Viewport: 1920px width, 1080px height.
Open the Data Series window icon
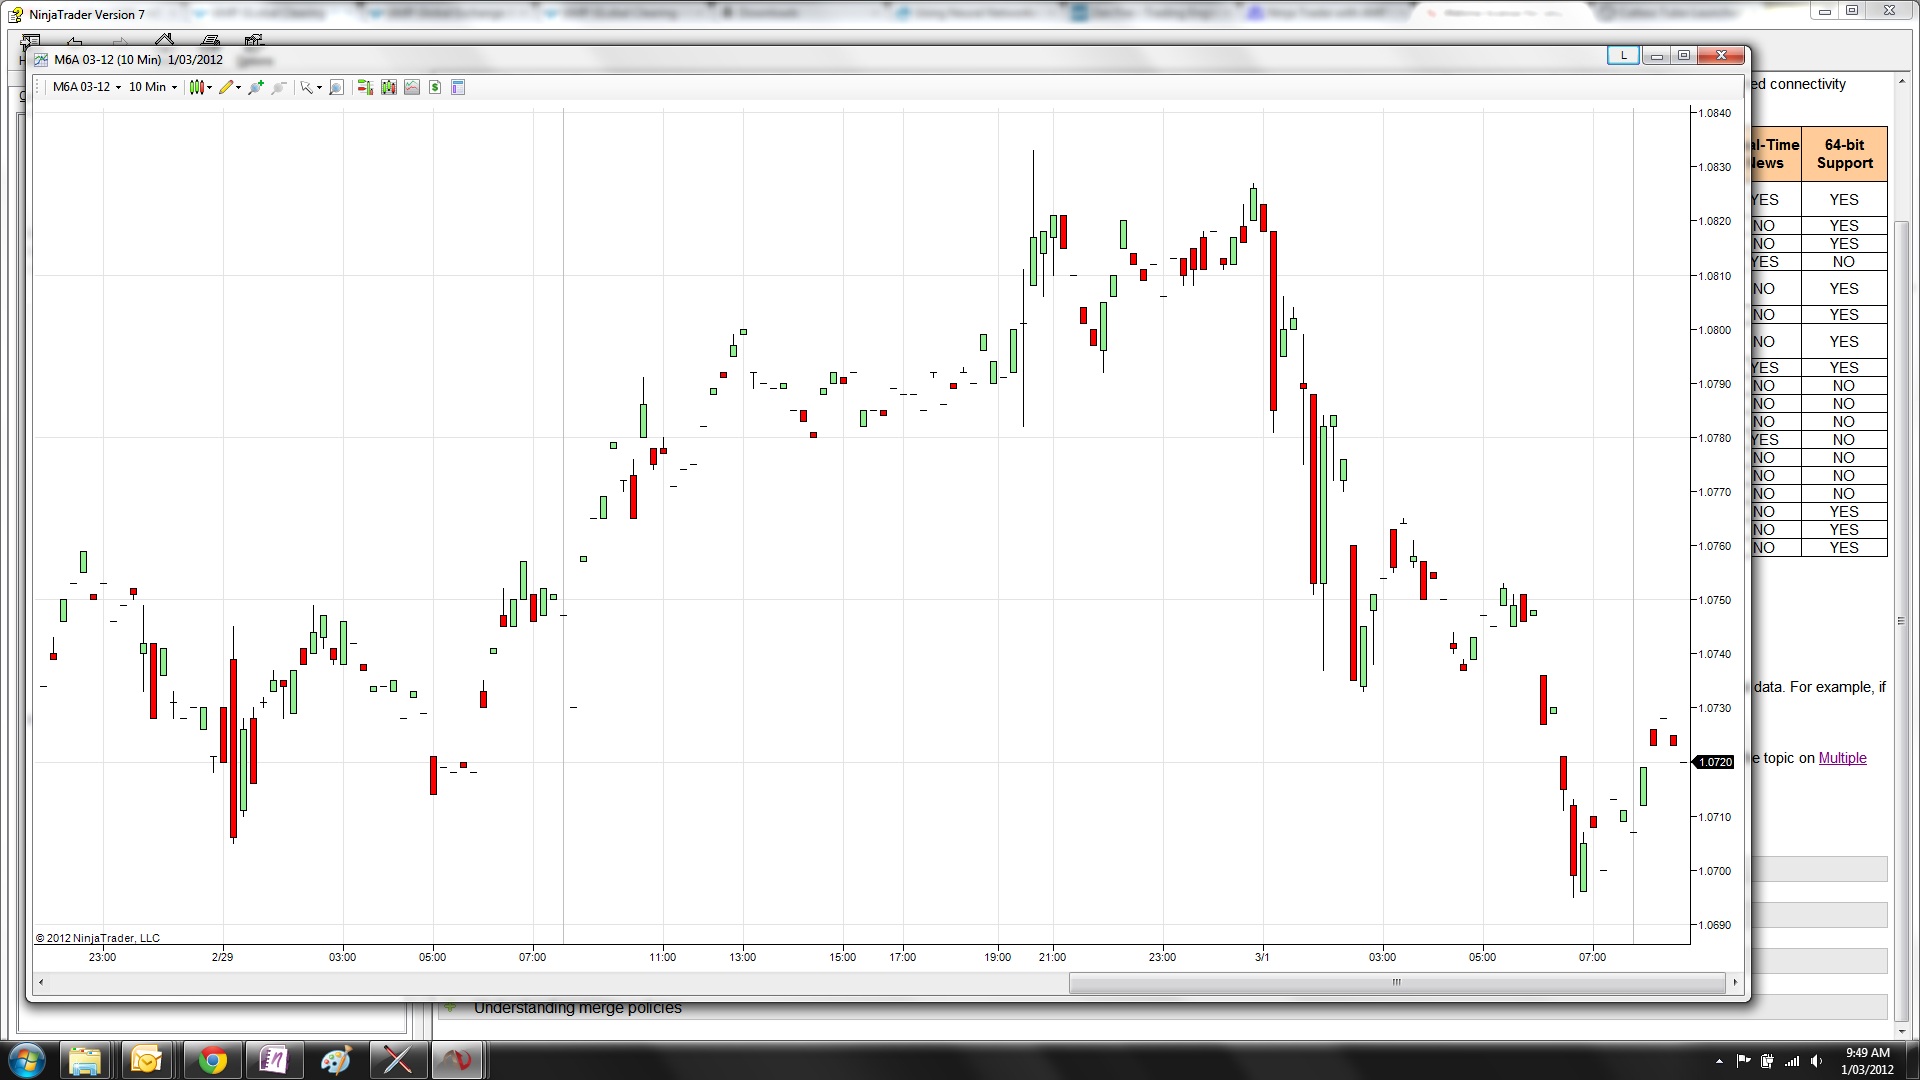pos(388,87)
